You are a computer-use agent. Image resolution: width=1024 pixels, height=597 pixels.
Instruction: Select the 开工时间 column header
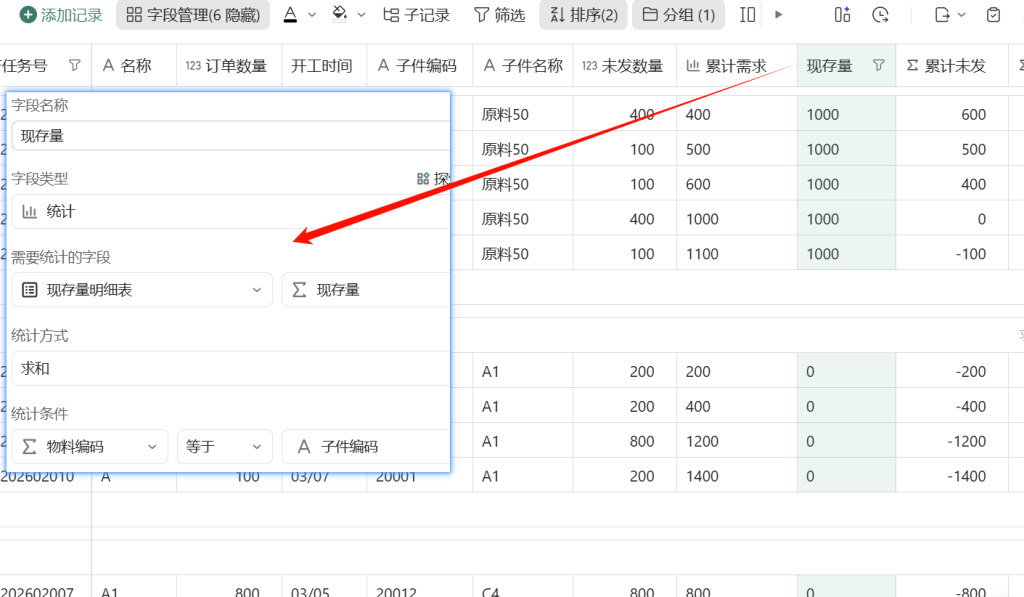point(324,65)
